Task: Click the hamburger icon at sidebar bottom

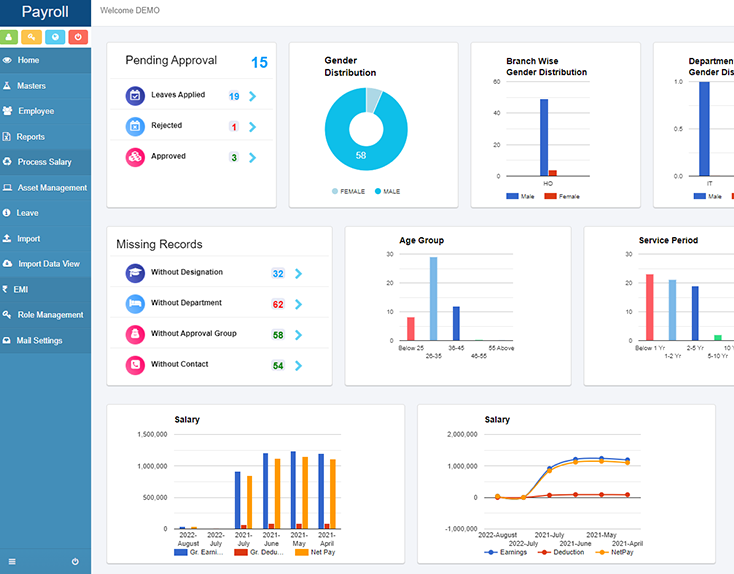Action: (x=12, y=561)
